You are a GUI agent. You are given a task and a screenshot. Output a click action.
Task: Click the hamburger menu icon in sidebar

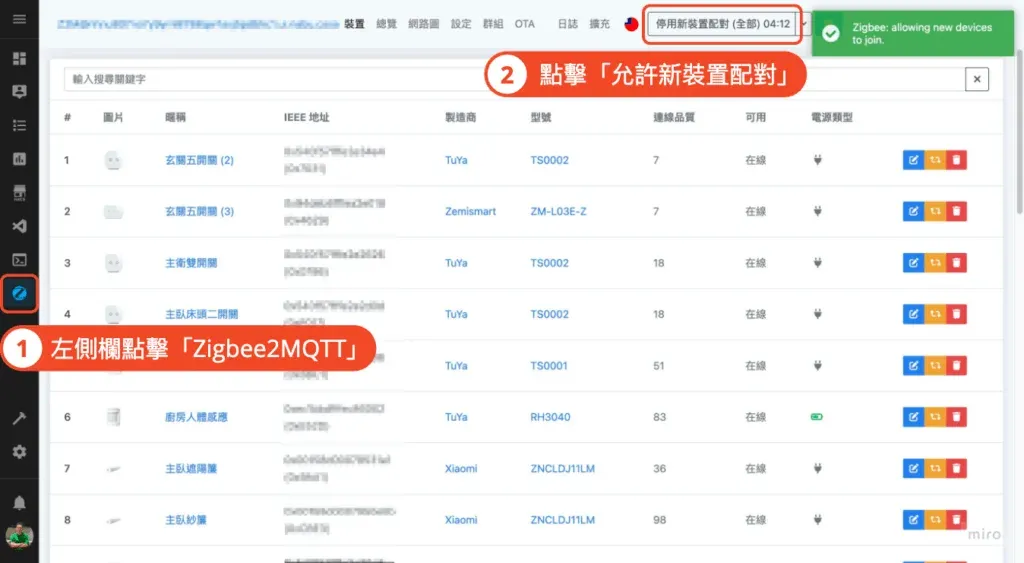pos(19,20)
